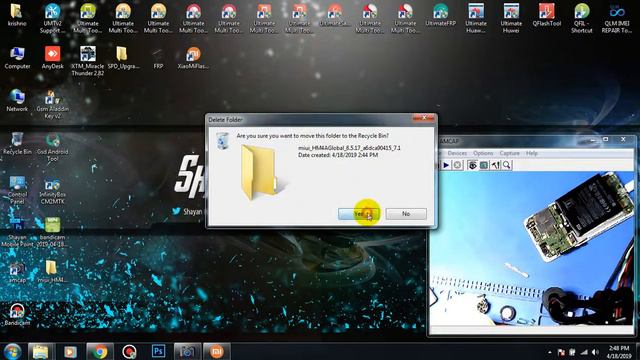Open the Options menu in AMCap
640x360 pixels.
483,153
